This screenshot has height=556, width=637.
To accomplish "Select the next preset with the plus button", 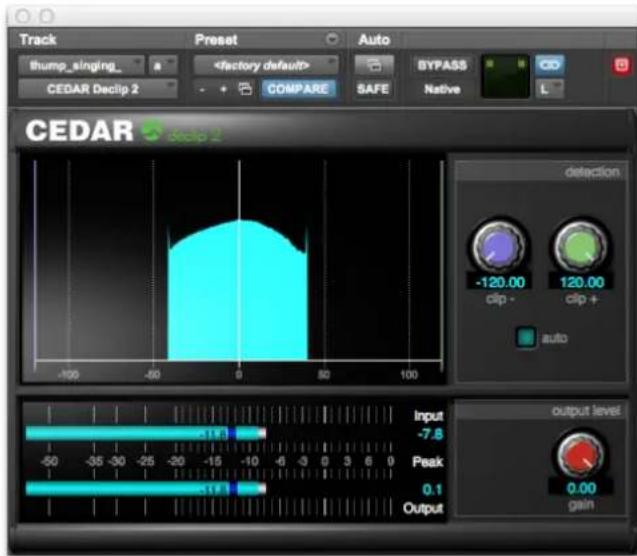I will tap(223, 89).
